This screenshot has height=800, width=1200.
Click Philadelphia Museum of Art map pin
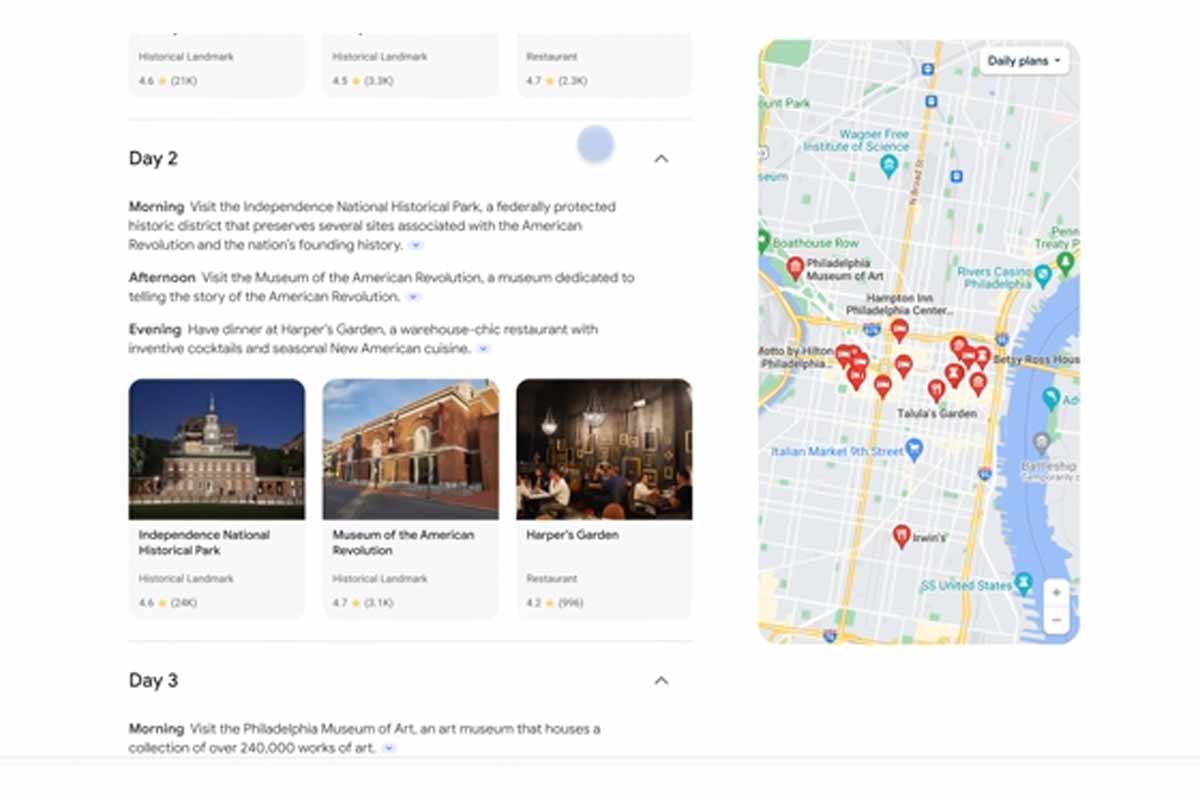click(x=795, y=267)
